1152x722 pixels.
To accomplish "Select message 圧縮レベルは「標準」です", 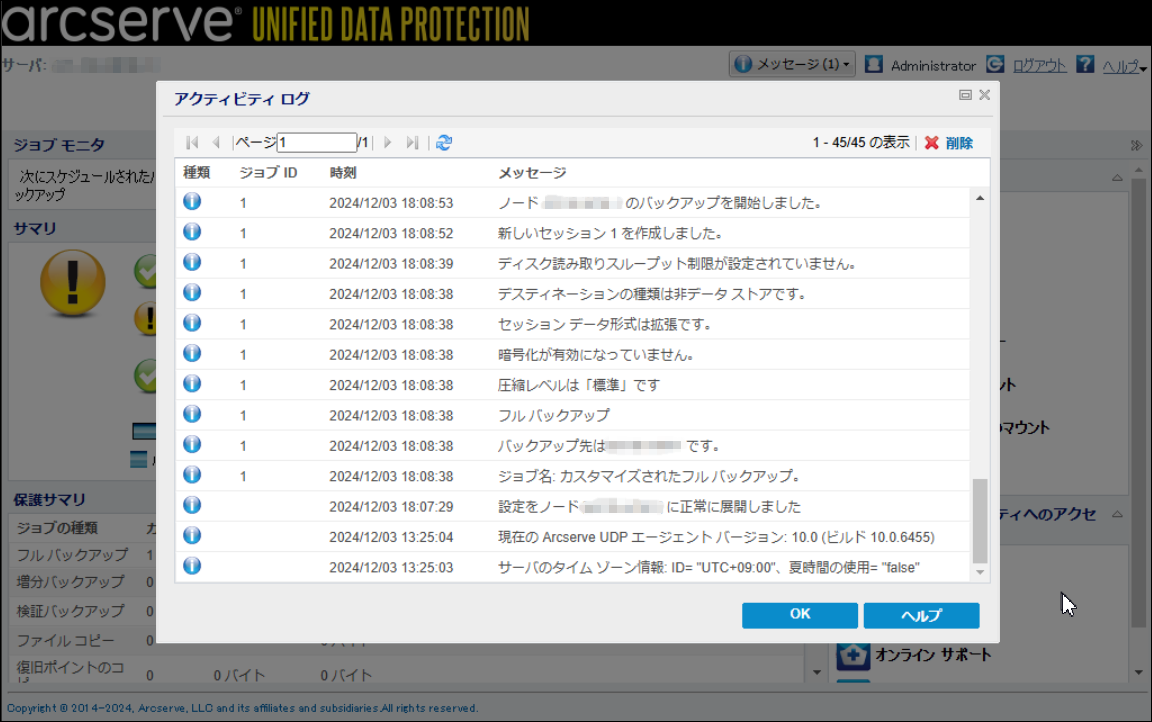I will pyautogui.click(x=579, y=385).
